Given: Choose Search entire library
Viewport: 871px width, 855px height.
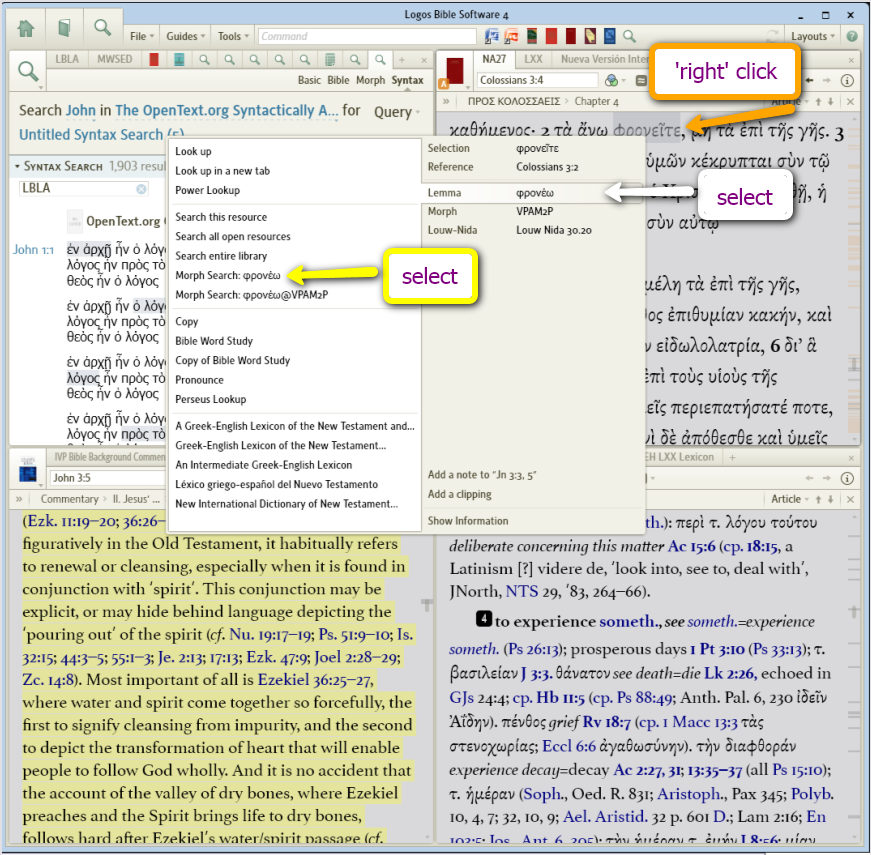Looking at the screenshot, I should (221, 256).
